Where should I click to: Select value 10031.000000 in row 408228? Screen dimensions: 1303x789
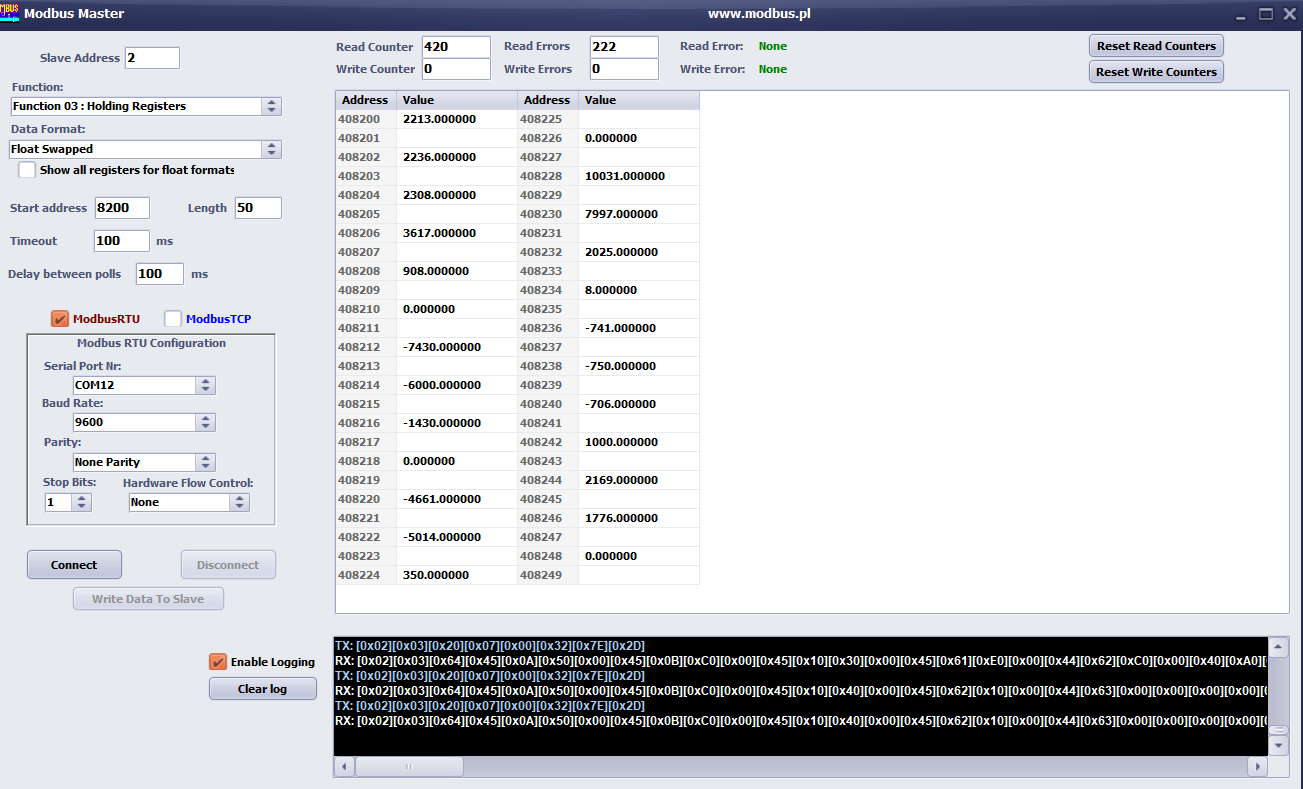[x=639, y=176]
